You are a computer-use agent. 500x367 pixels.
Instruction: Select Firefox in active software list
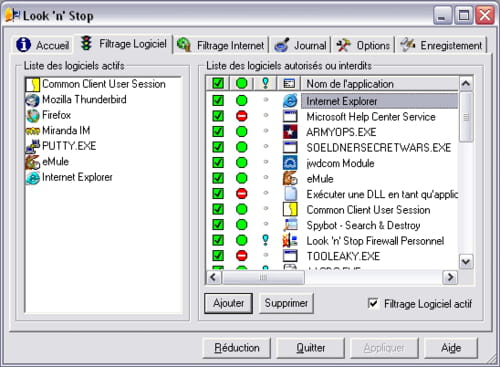[x=56, y=115]
